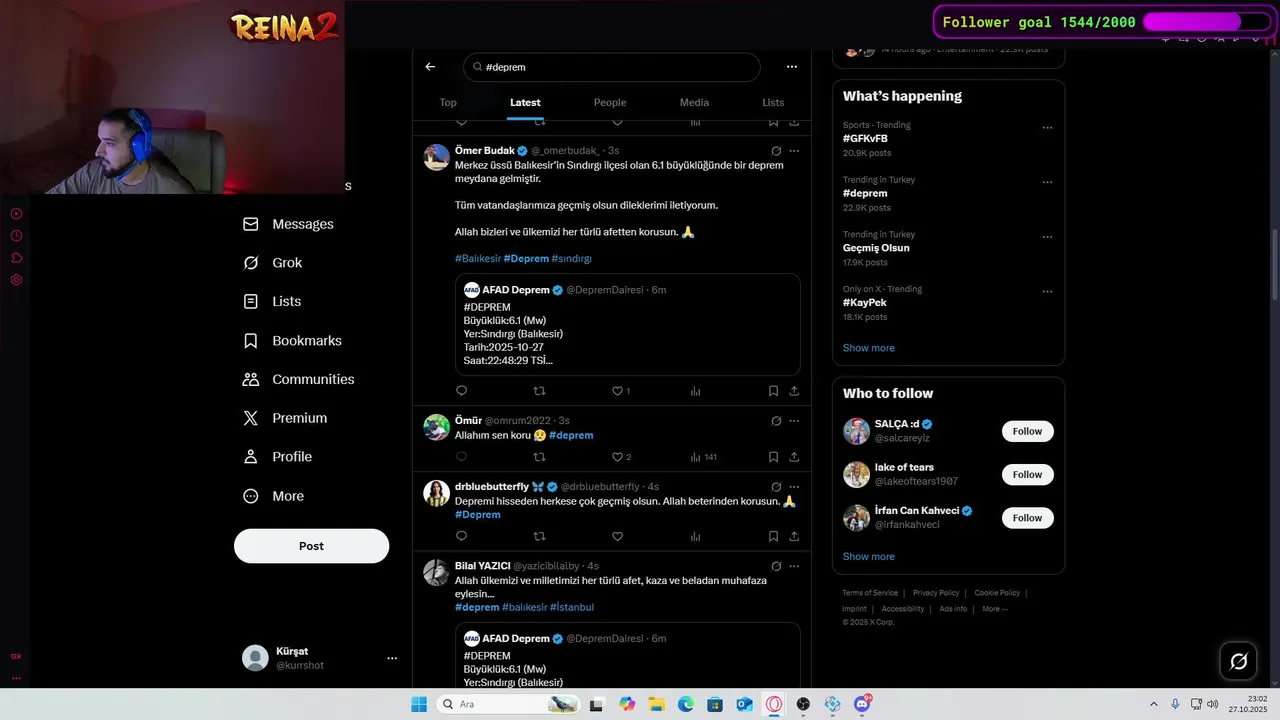Follow İrfan Can Kahveci

1027,518
